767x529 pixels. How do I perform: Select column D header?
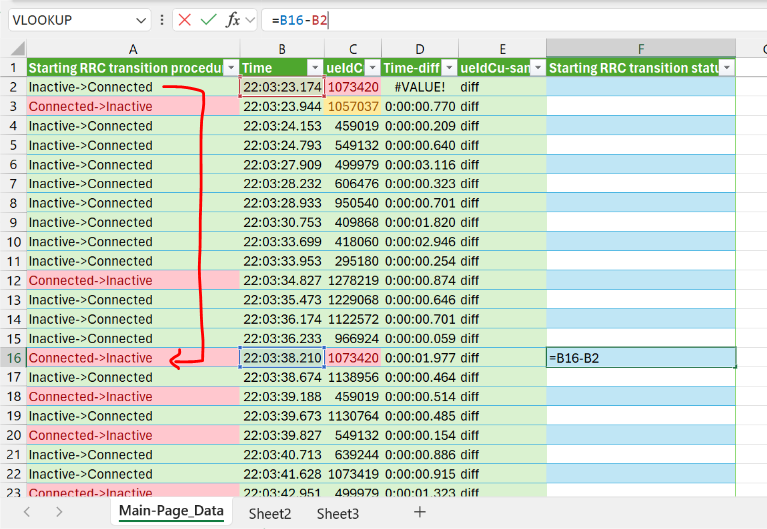420,49
